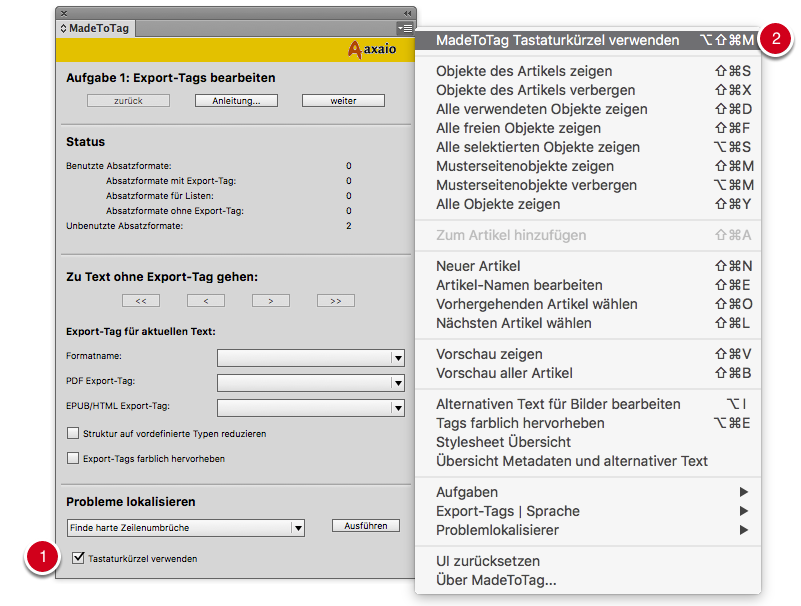Open the EPUB/HTML Export-Tag dropdown
The width and height of the screenshot is (801, 606).
[311, 408]
